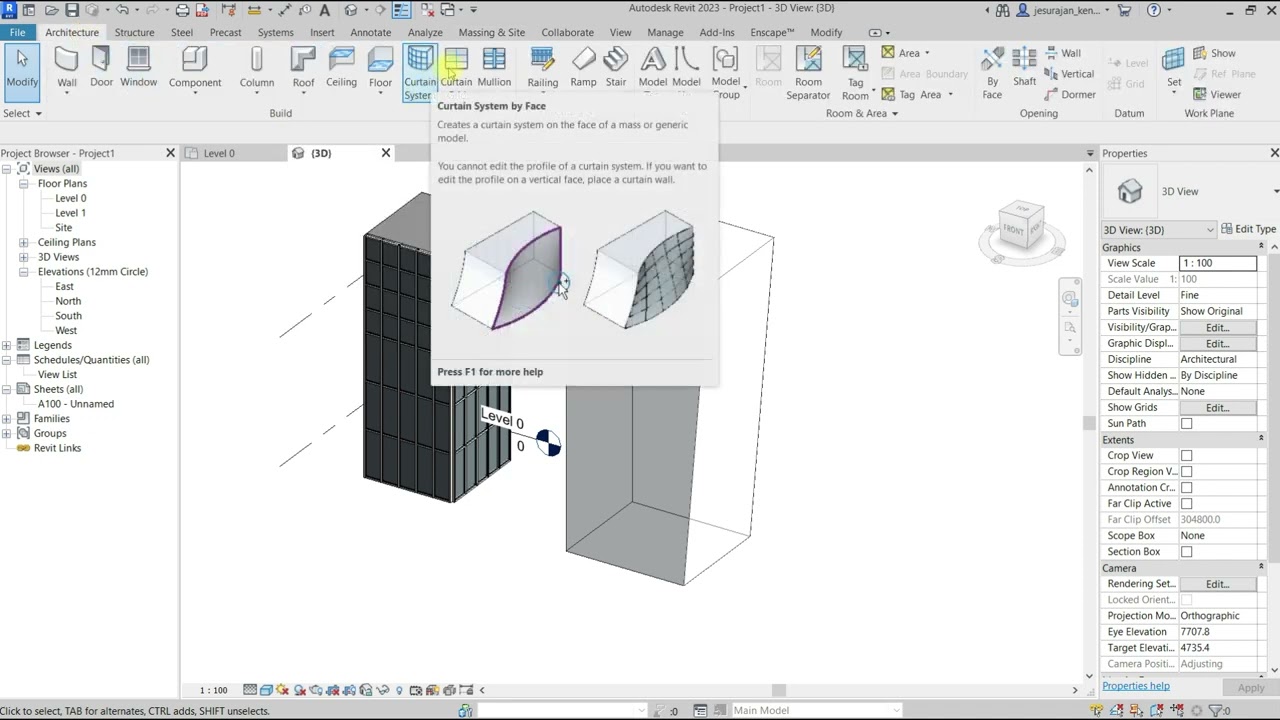Select the Window tool
This screenshot has width=1280, height=720.
coord(138,68)
